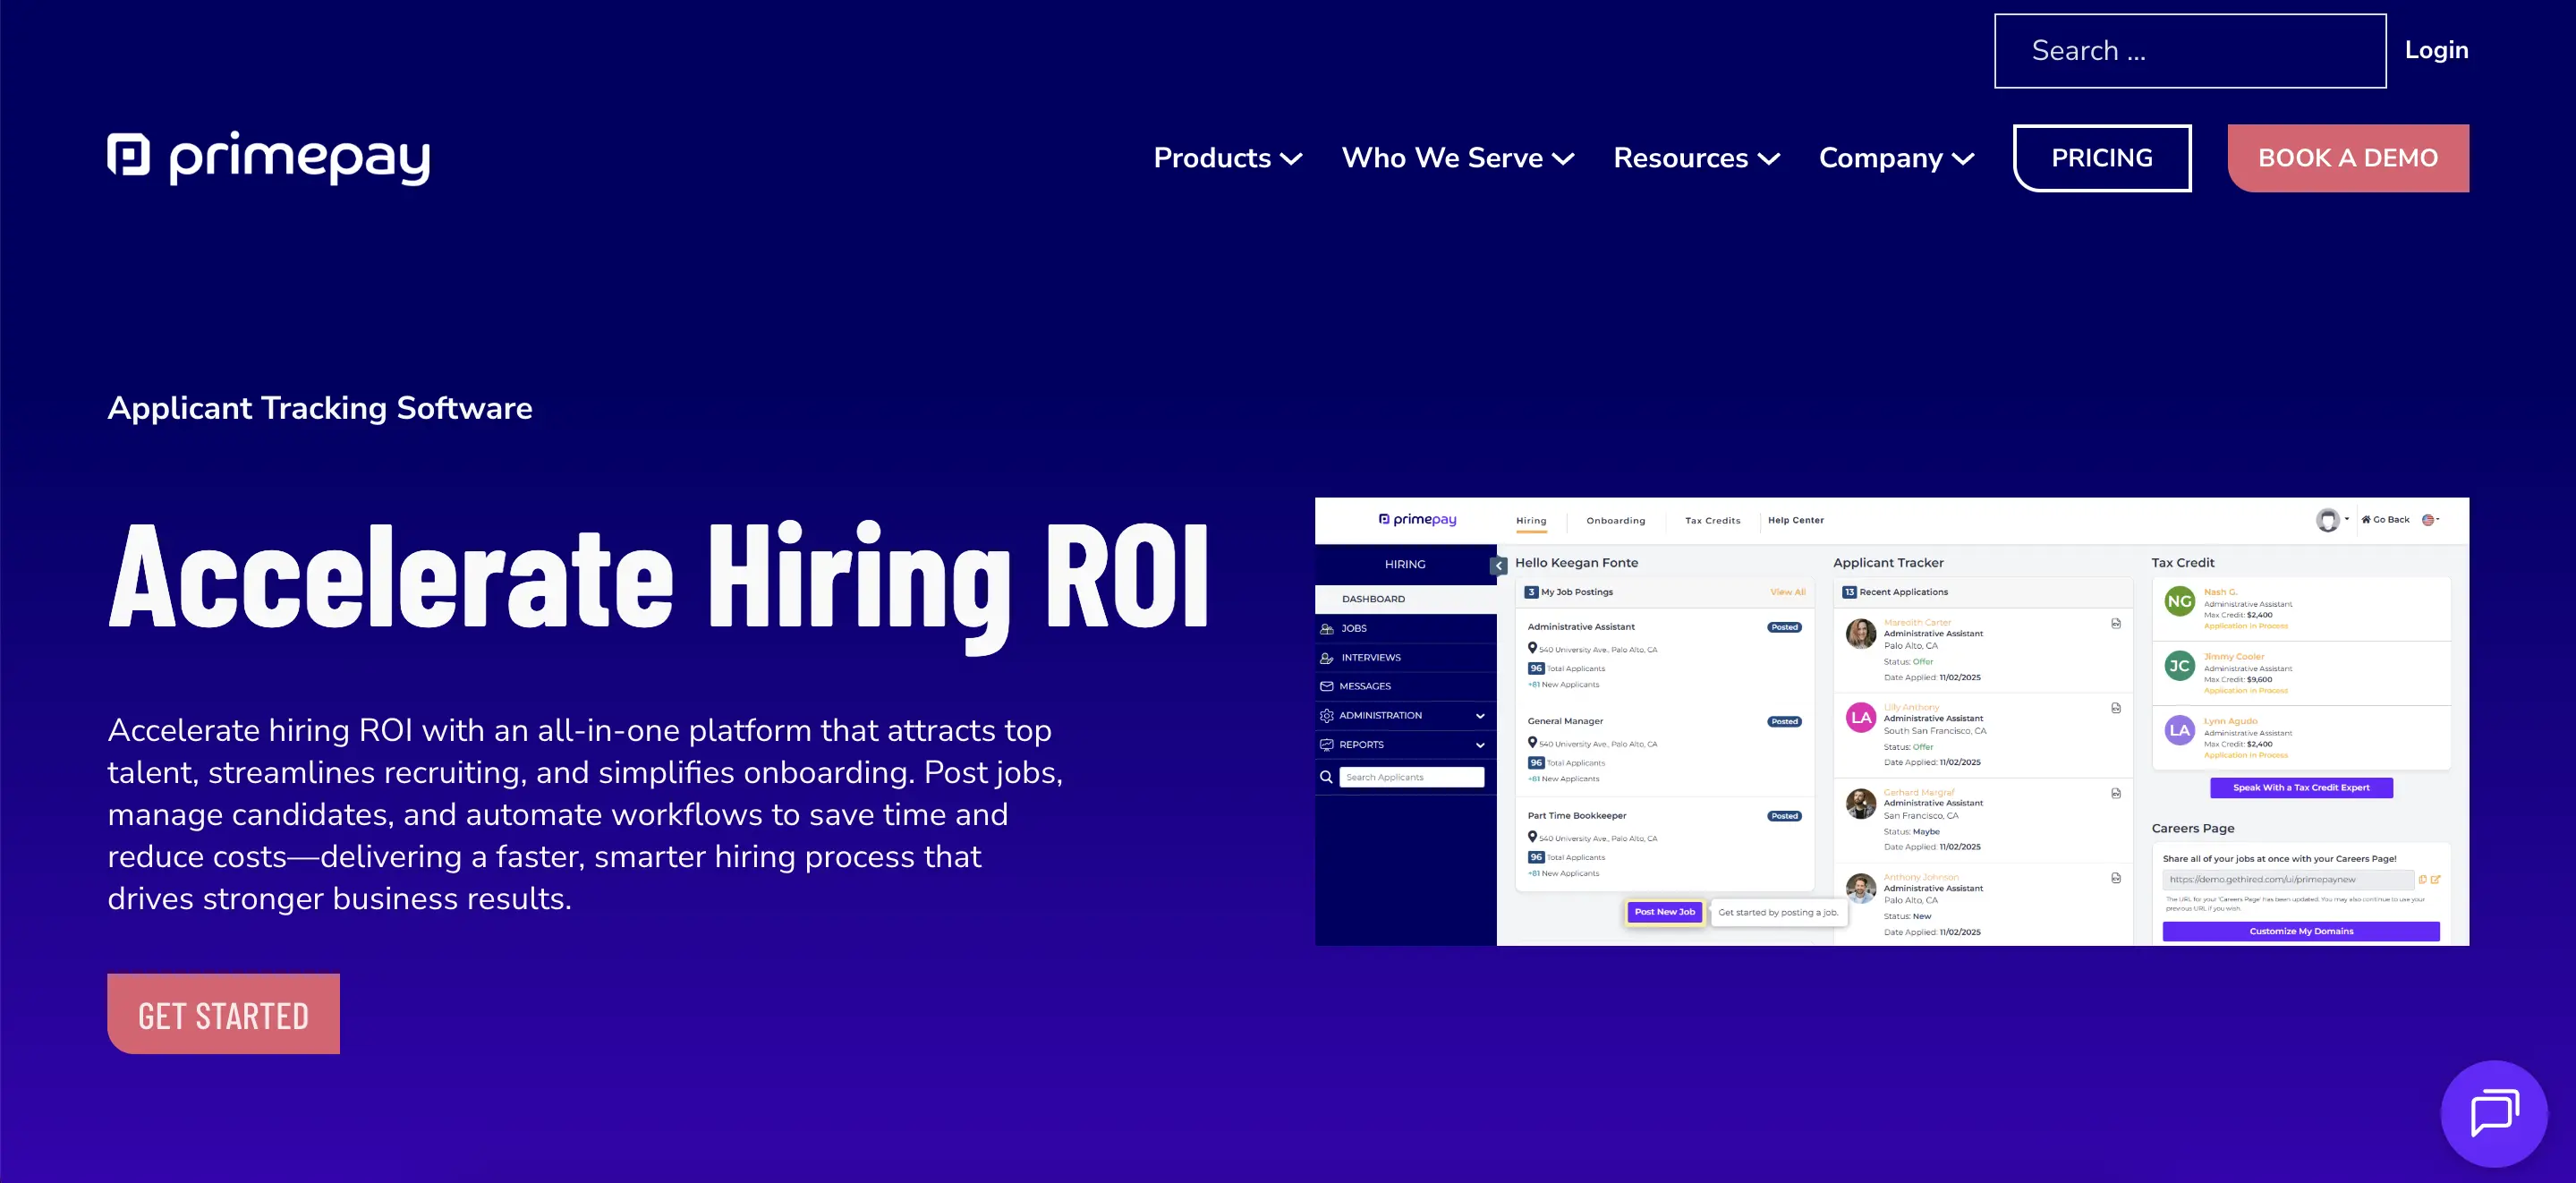The width and height of the screenshot is (2576, 1183).
Task: Click the location pin under Part Time Bookkeeper
Action: click(1532, 837)
